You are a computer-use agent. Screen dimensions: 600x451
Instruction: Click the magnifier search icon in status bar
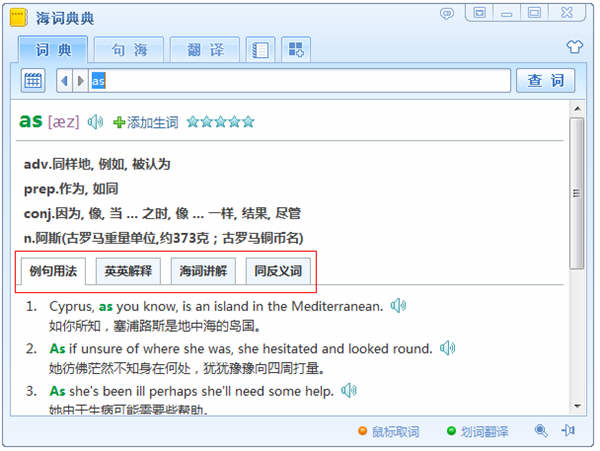(x=541, y=431)
